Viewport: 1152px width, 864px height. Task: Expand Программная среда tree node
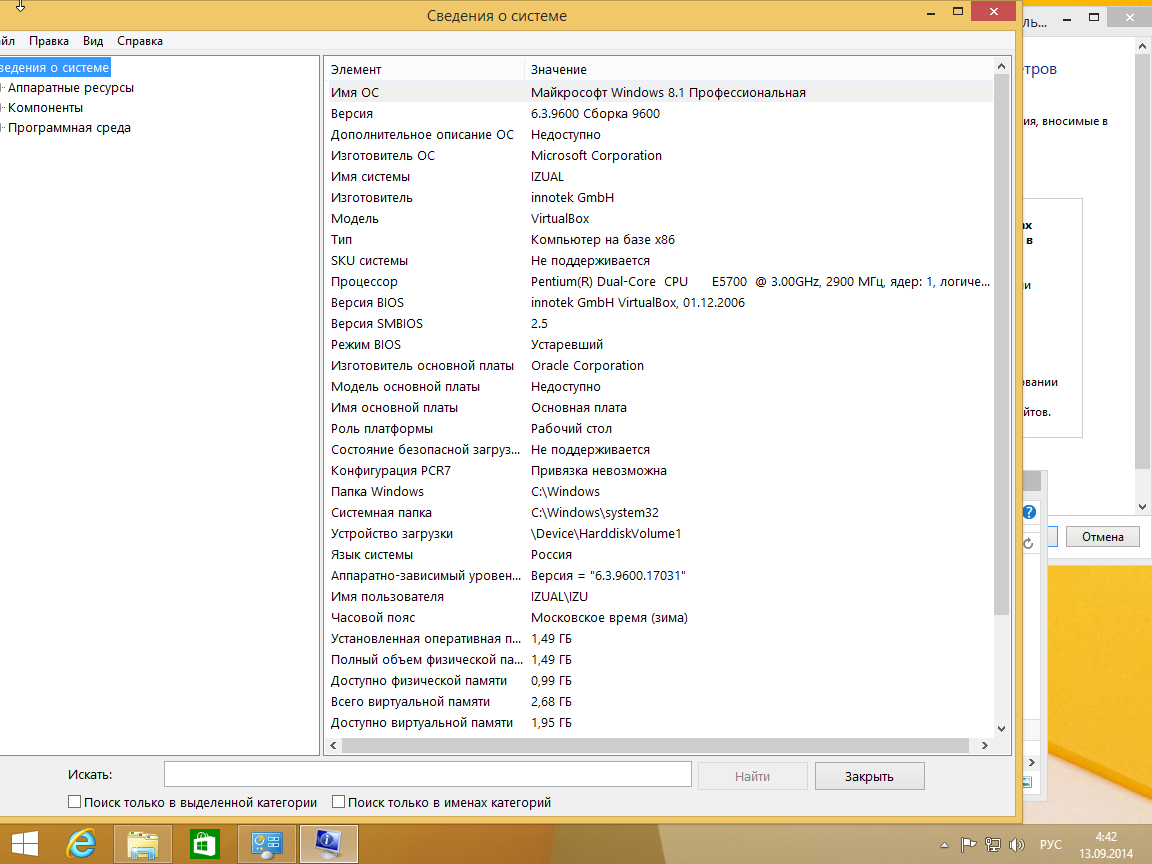(3, 127)
